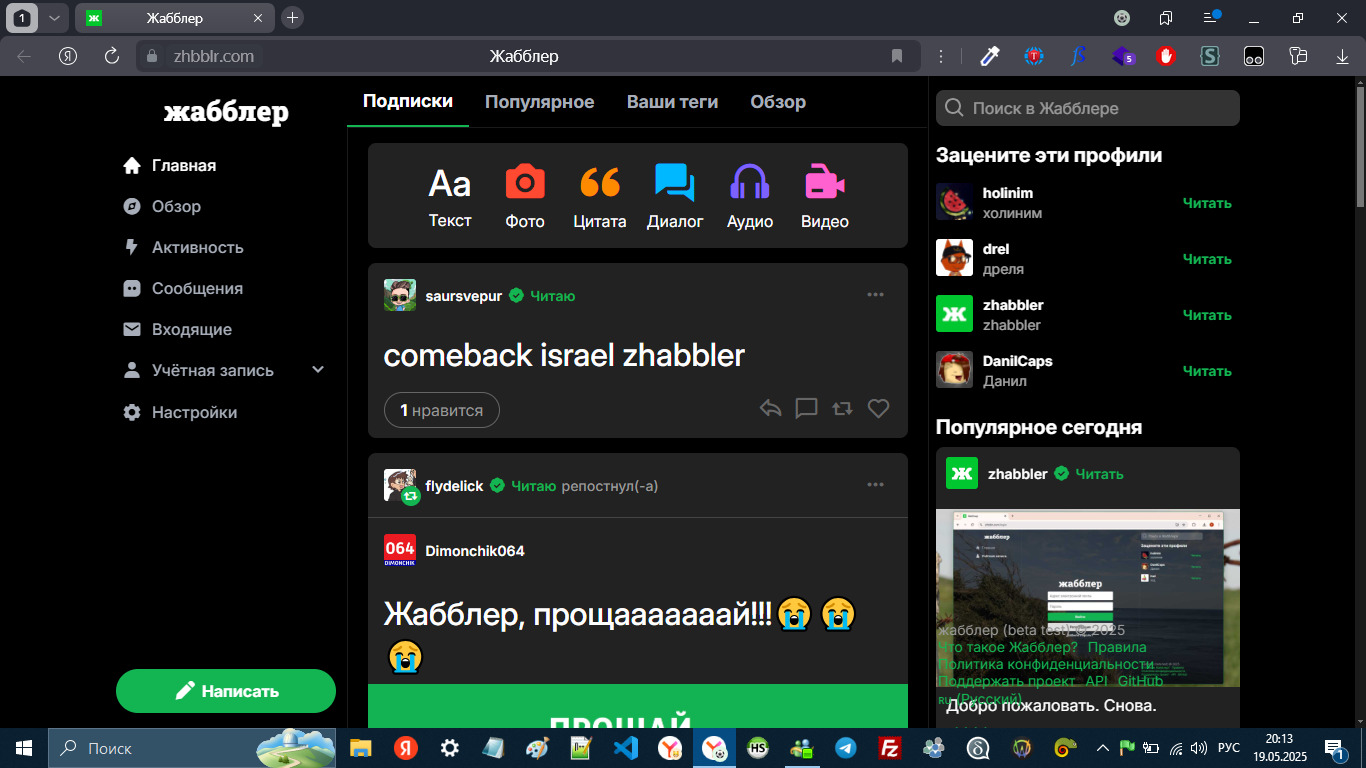The height and width of the screenshot is (768, 1366).
Task: Create a new Dialog post
Action: 675,197
